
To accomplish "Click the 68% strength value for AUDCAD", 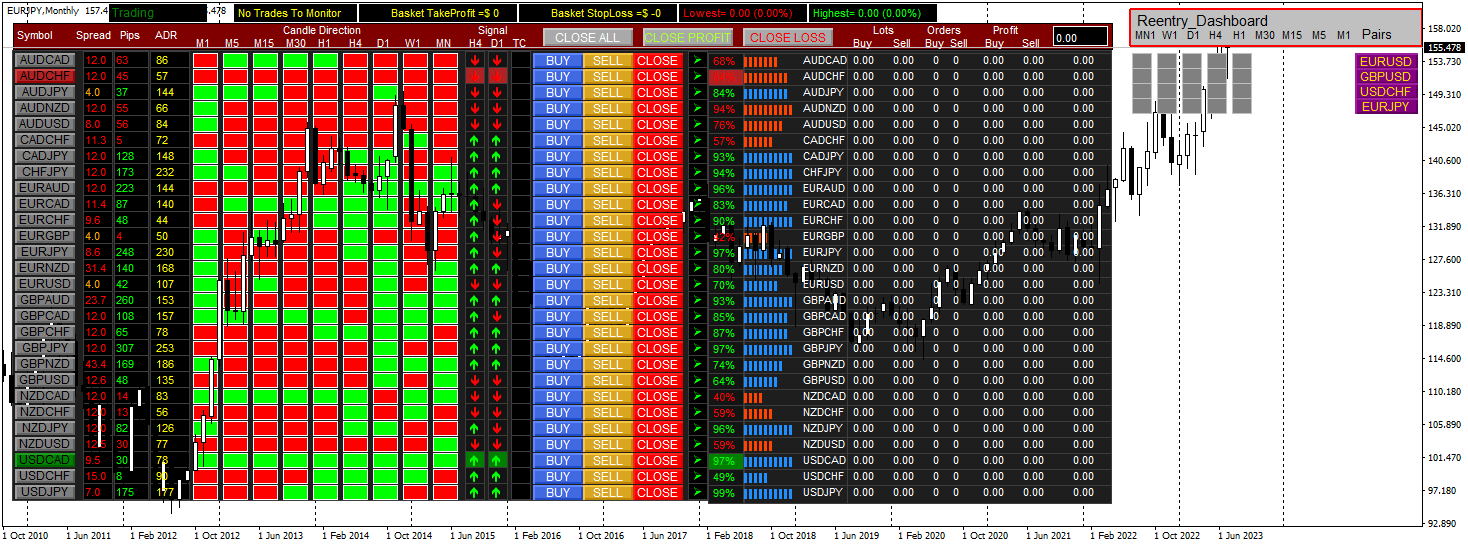I will tap(724, 61).
